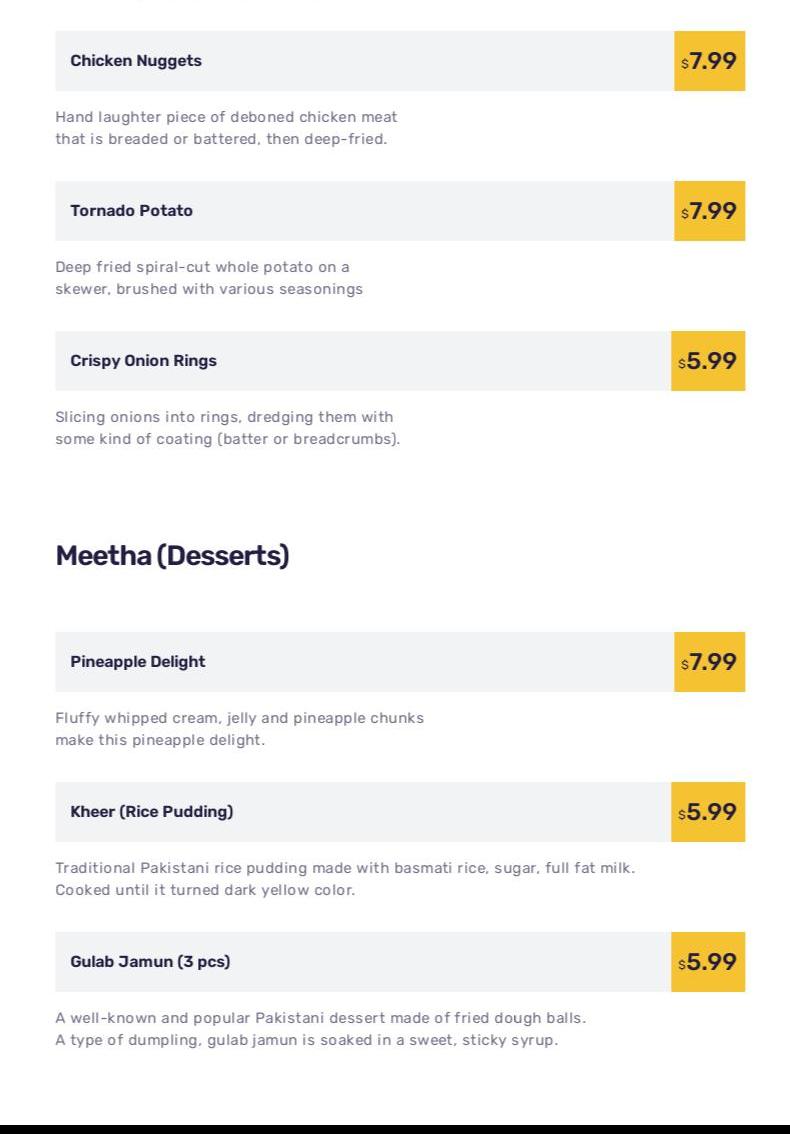Click the Chicken Nuggets item title
This screenshot has width=790, height=1134.
[136, 61]
